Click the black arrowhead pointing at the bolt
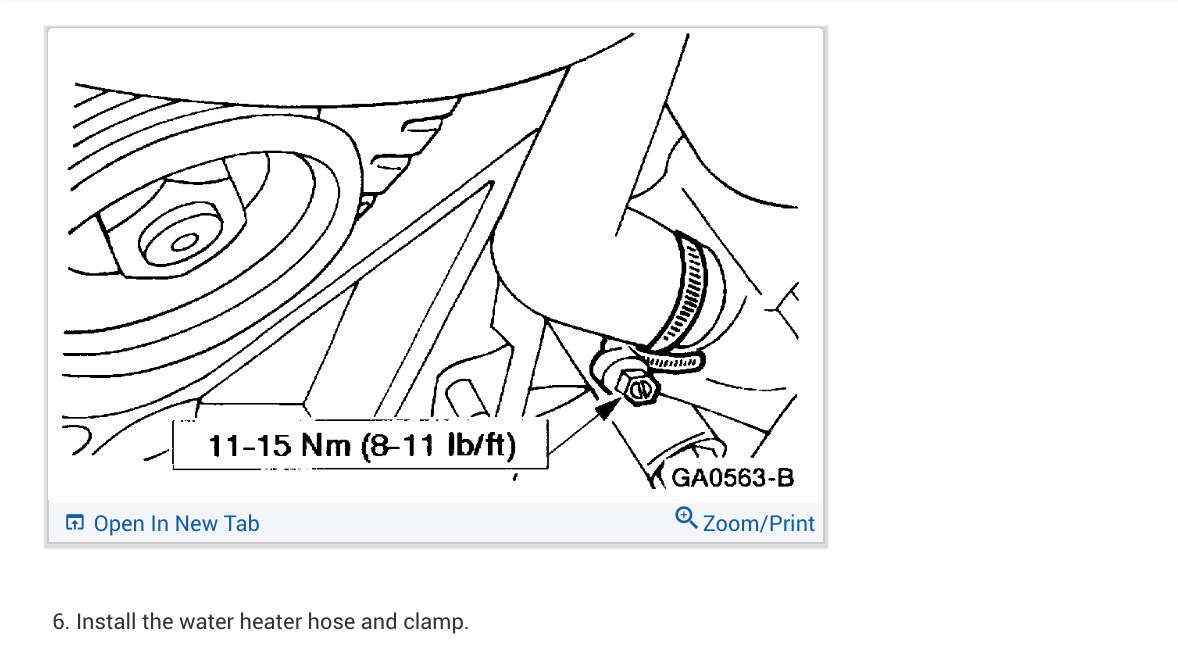 point(606,410)
